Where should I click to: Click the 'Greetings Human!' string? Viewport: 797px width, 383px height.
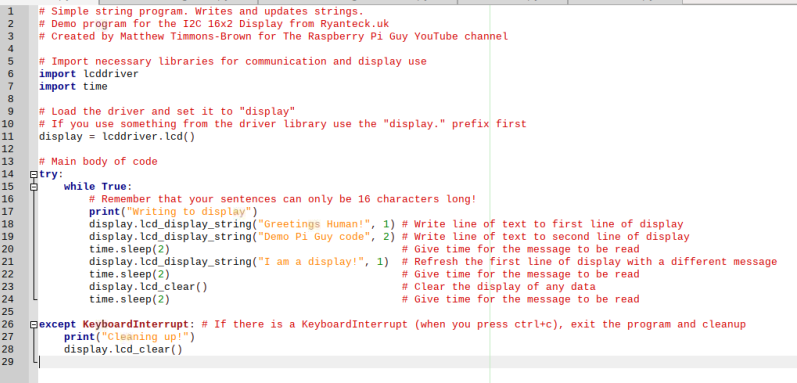[314, 224]
